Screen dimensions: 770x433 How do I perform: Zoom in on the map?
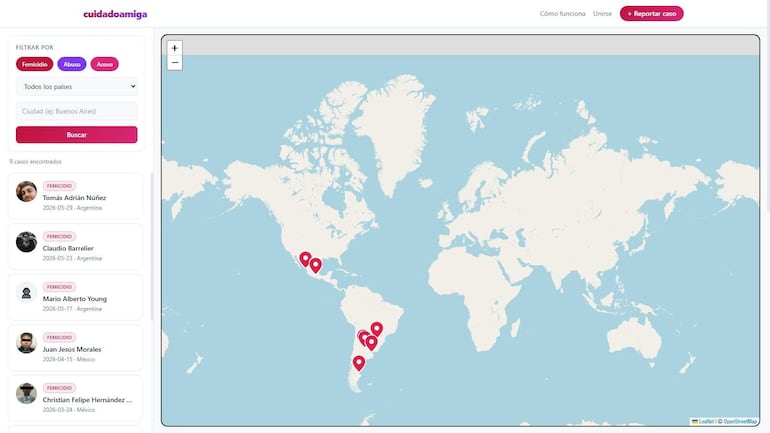point(175,48)
